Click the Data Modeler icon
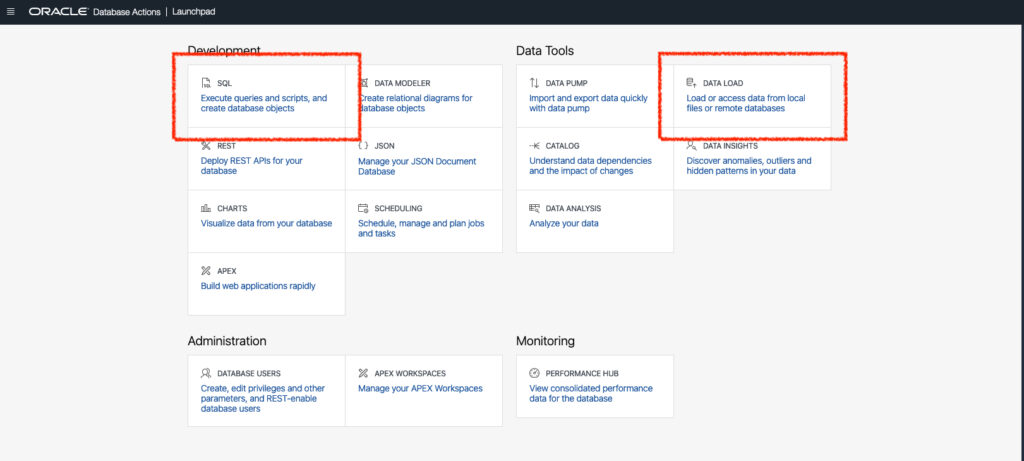 coord(363,83)
